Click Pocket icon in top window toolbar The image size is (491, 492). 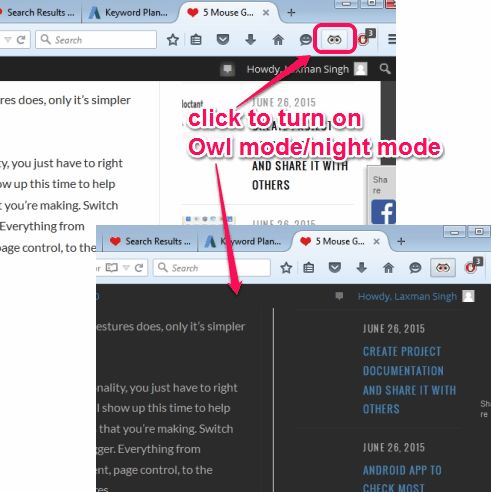[x=223, y=40]
